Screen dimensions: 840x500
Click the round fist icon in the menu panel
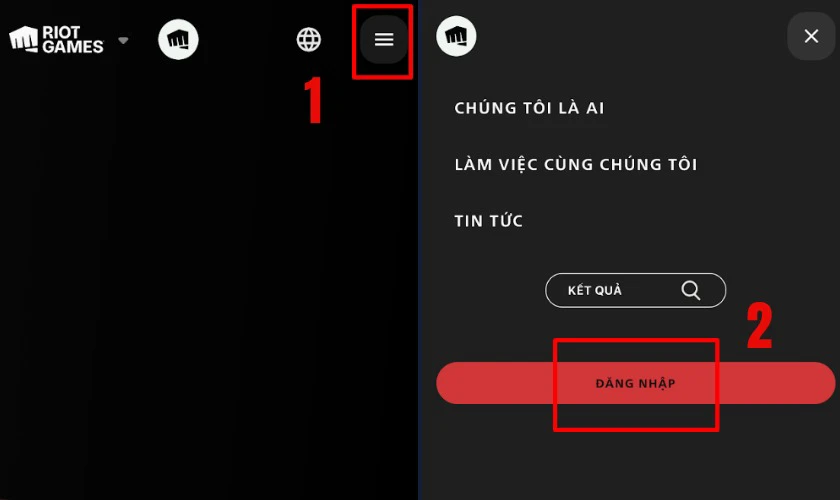pyautogui.click(x=456, y=36)
